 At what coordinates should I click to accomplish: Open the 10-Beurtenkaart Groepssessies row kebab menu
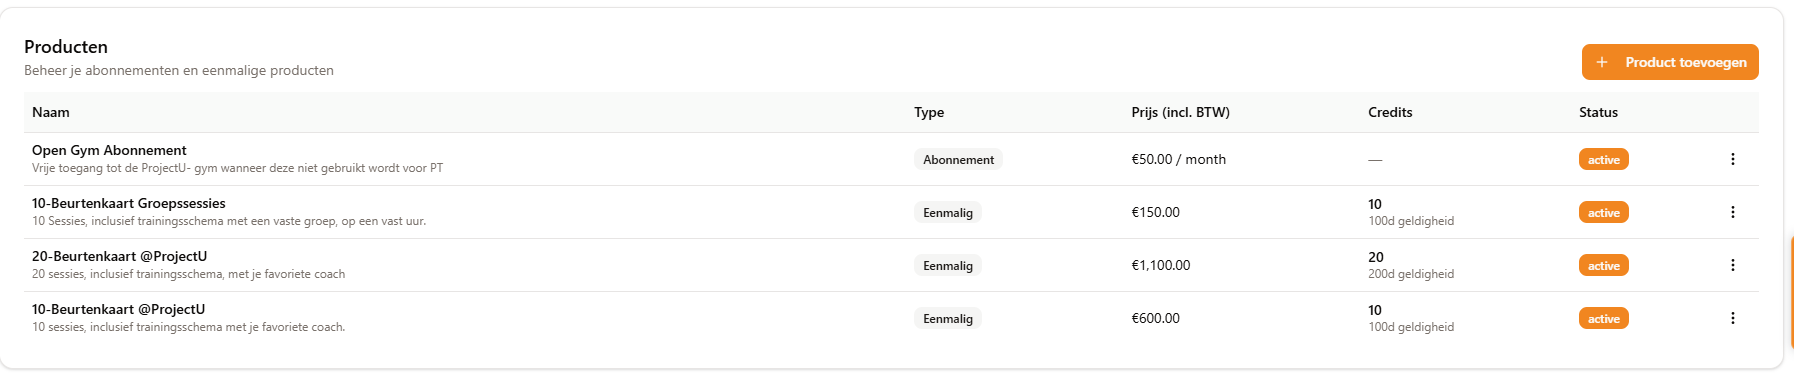(x=1732, y=212)
